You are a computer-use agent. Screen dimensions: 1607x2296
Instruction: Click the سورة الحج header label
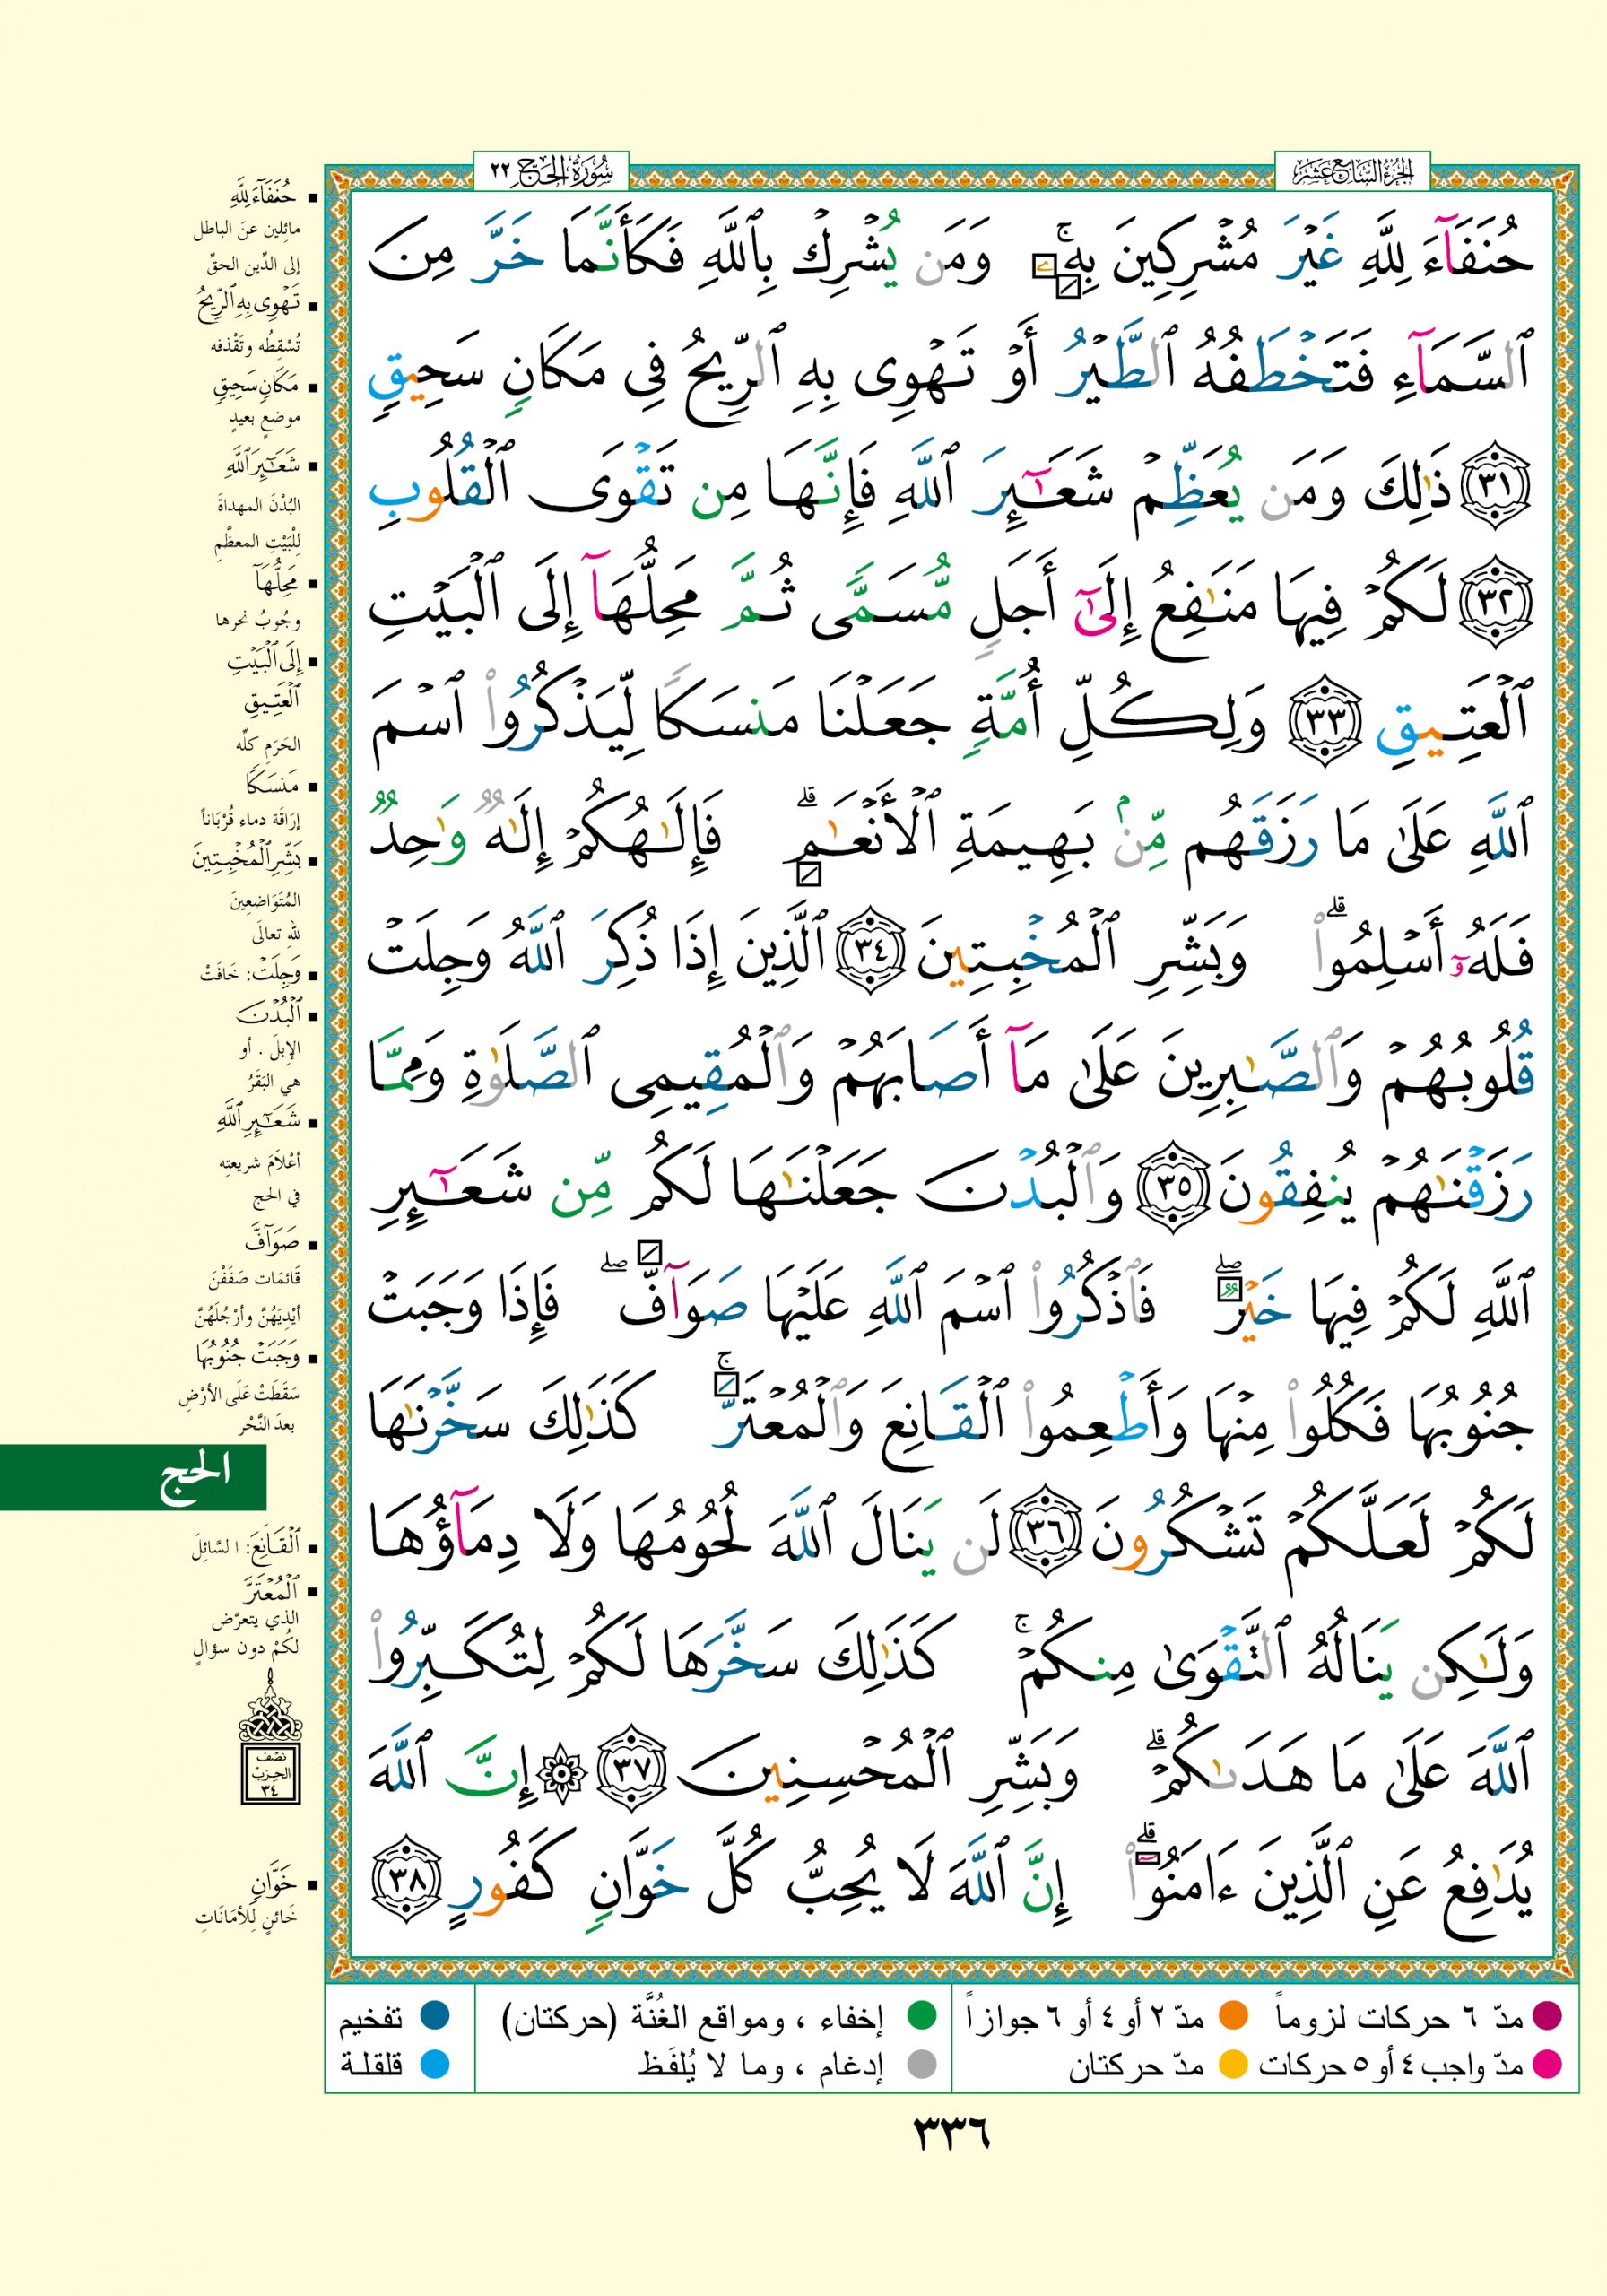click(549, 173)
